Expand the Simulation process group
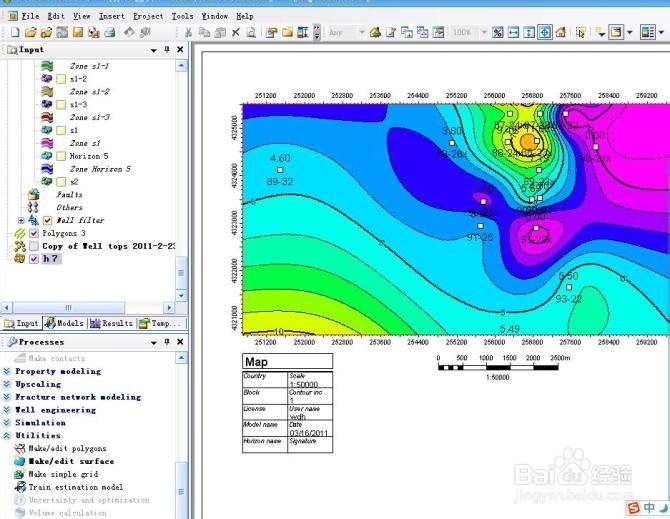The image size is (670, 519). pos(7,422)
